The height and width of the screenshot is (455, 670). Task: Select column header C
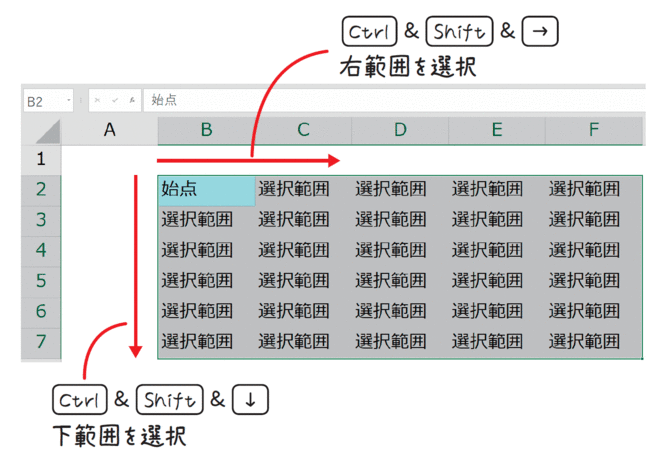303,130
